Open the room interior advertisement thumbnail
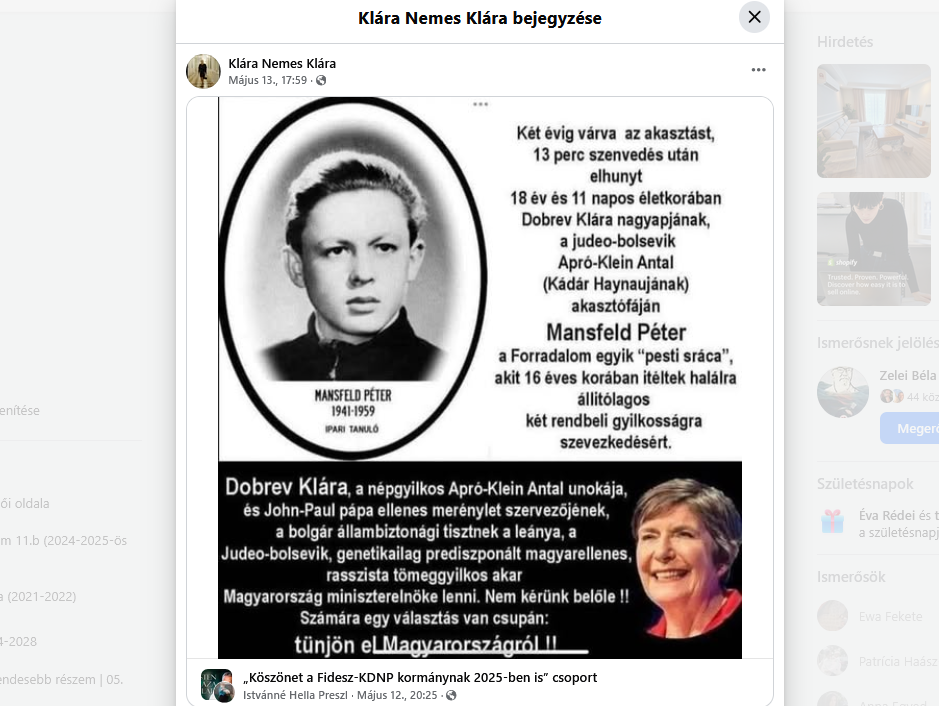Screen dimensions: 939x706 [874, 121]
